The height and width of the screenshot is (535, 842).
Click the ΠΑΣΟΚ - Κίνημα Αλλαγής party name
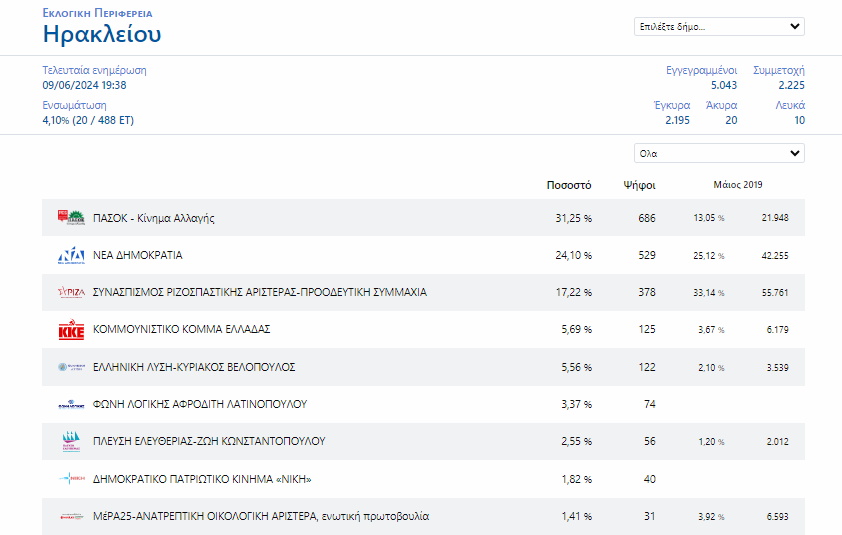[x=154, y=218]
